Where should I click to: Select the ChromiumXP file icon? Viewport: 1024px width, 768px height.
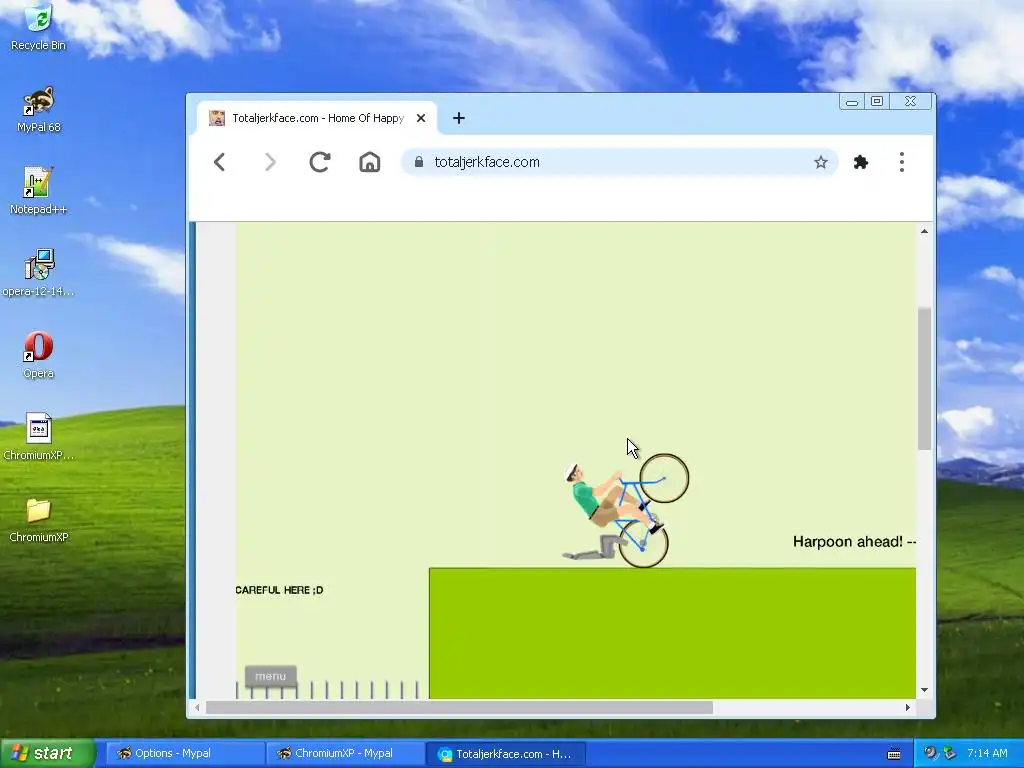pyautogui.click(x=39, y=437)
